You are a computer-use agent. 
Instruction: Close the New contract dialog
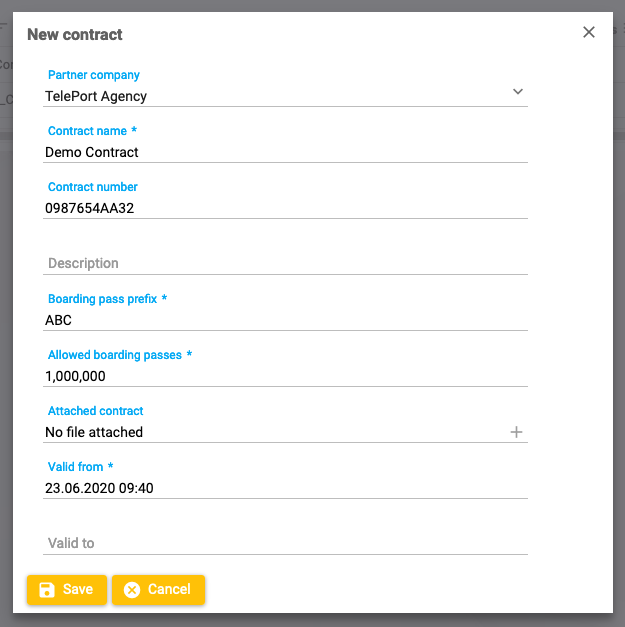point(589,32)
